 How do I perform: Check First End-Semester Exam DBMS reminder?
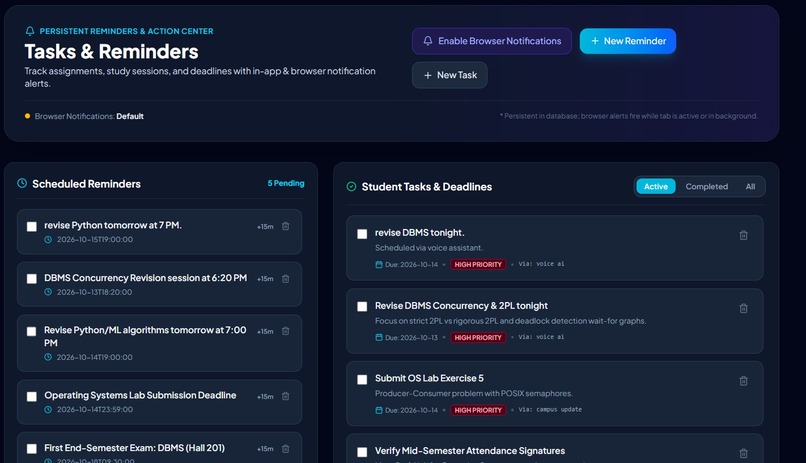click(x=32, y=449)
